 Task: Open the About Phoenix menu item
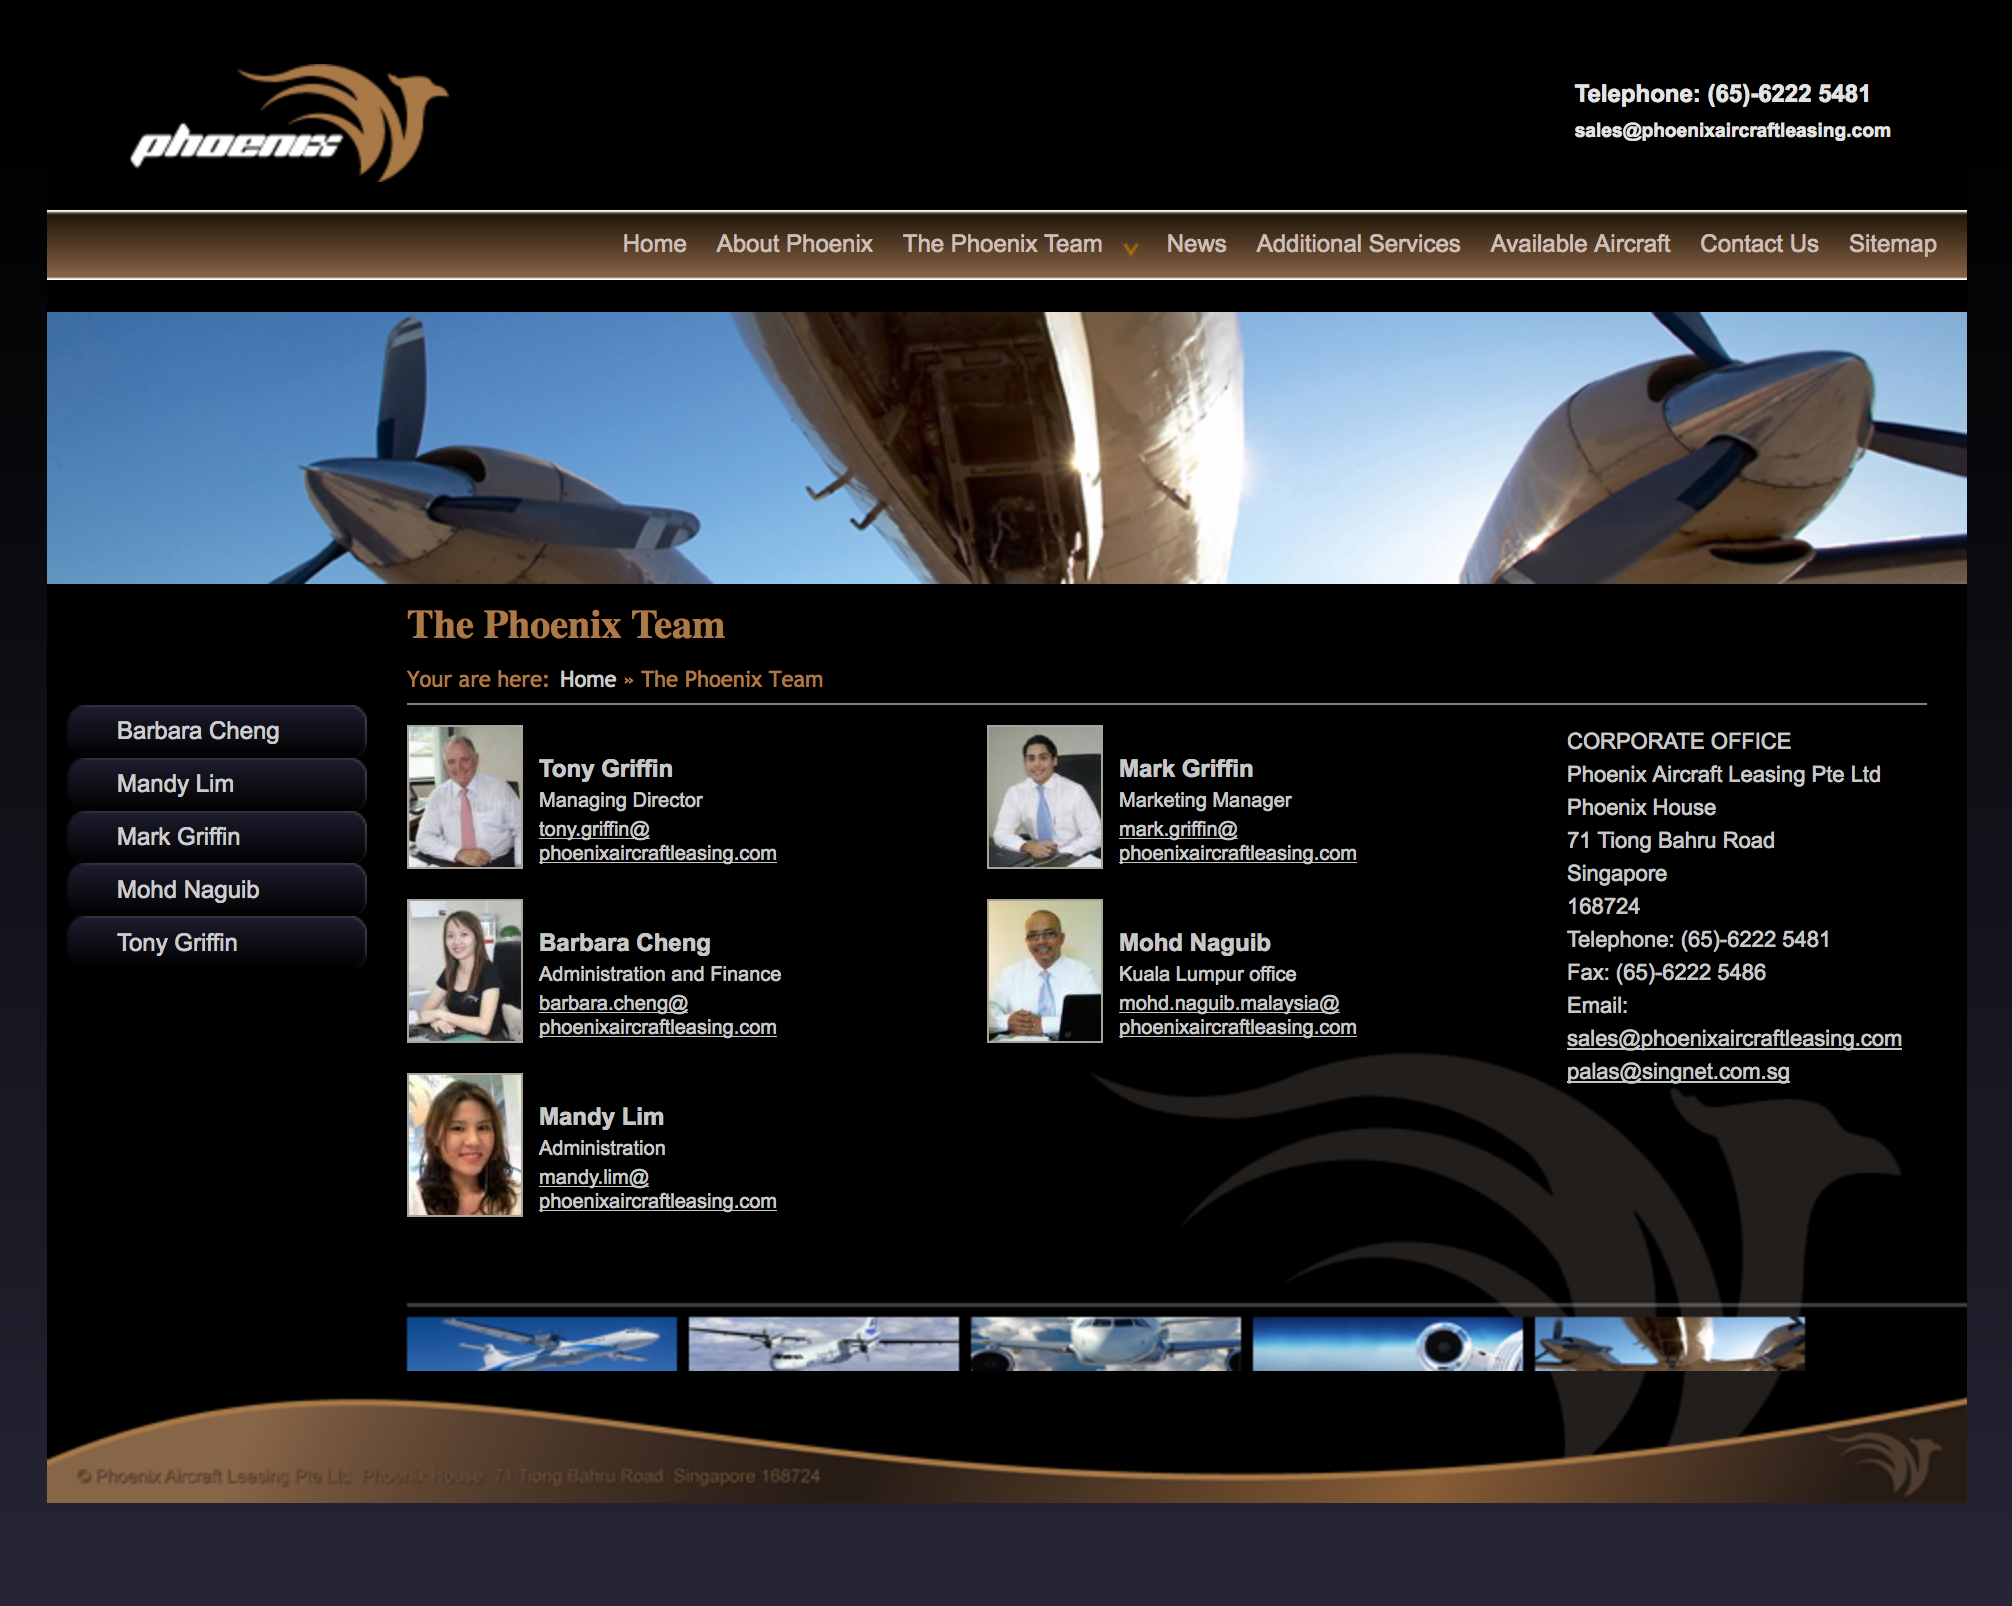click(x=794, y=244)
